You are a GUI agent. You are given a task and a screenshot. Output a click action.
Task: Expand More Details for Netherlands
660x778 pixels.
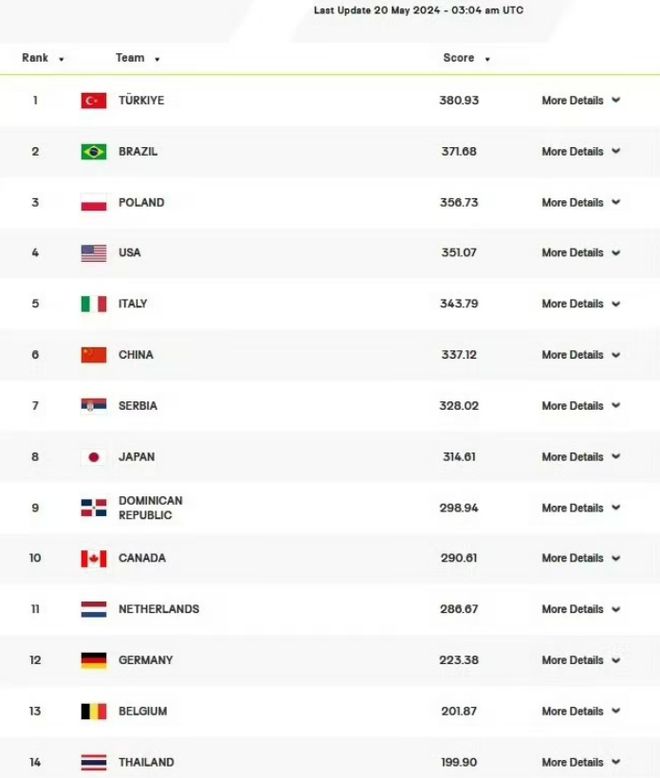581,609
